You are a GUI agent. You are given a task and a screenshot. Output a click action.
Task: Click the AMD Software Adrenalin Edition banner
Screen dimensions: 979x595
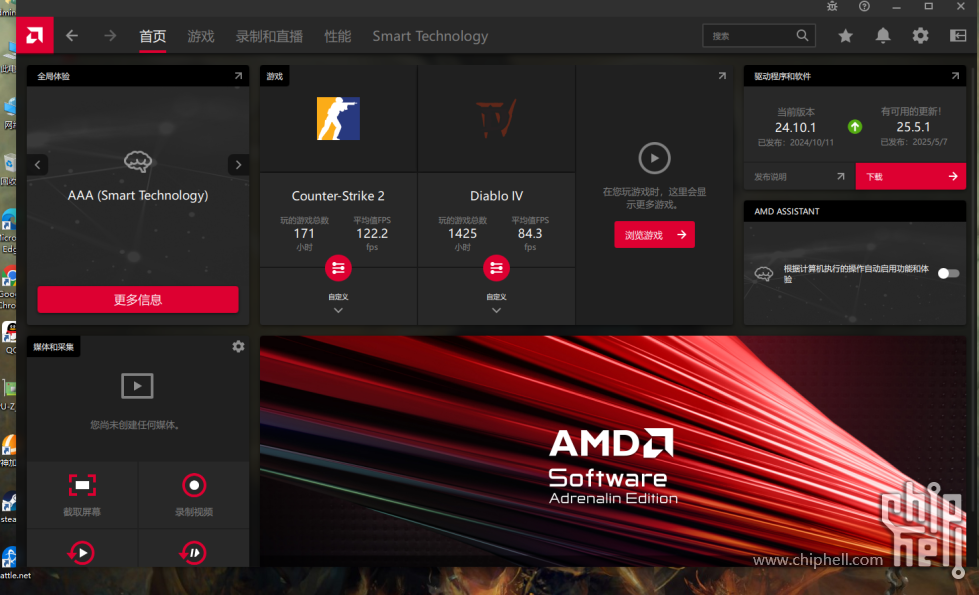click(613, 451)
